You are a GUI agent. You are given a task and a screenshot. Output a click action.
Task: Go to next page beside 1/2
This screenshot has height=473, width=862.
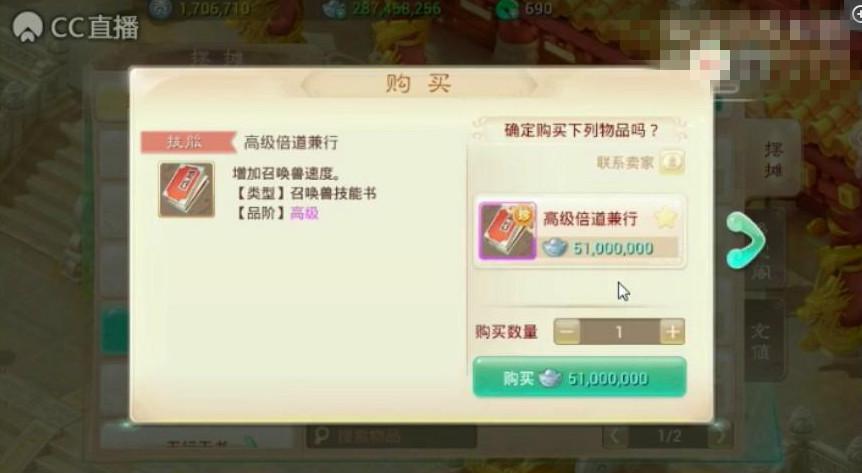click(x=718, y=436)
